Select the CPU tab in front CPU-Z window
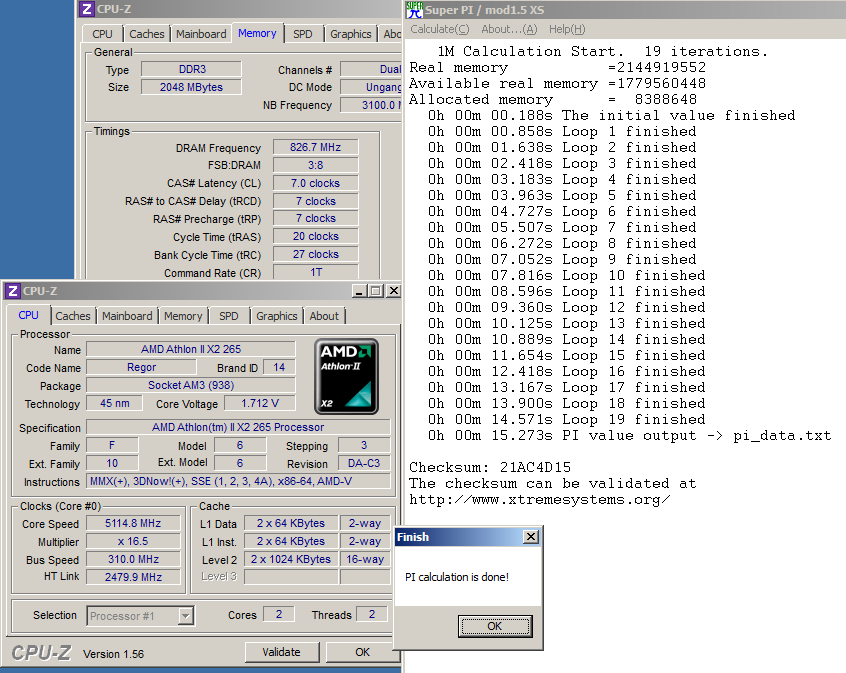Viewport: 846px width, 673px height. coord(29,315)
